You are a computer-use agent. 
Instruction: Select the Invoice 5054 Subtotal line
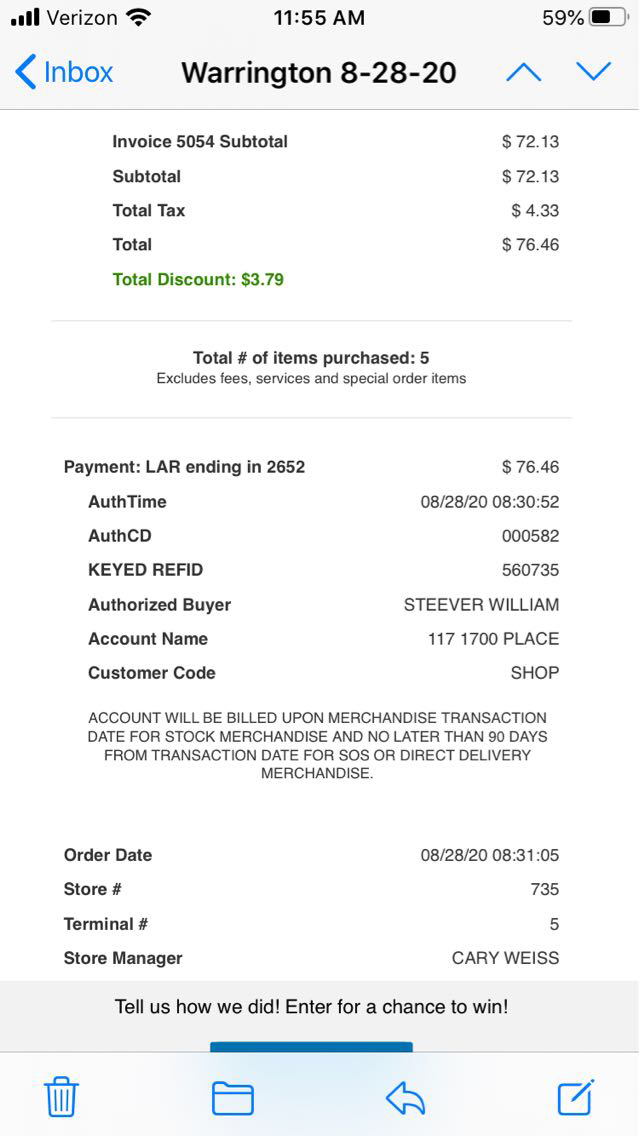pos(200,142)
